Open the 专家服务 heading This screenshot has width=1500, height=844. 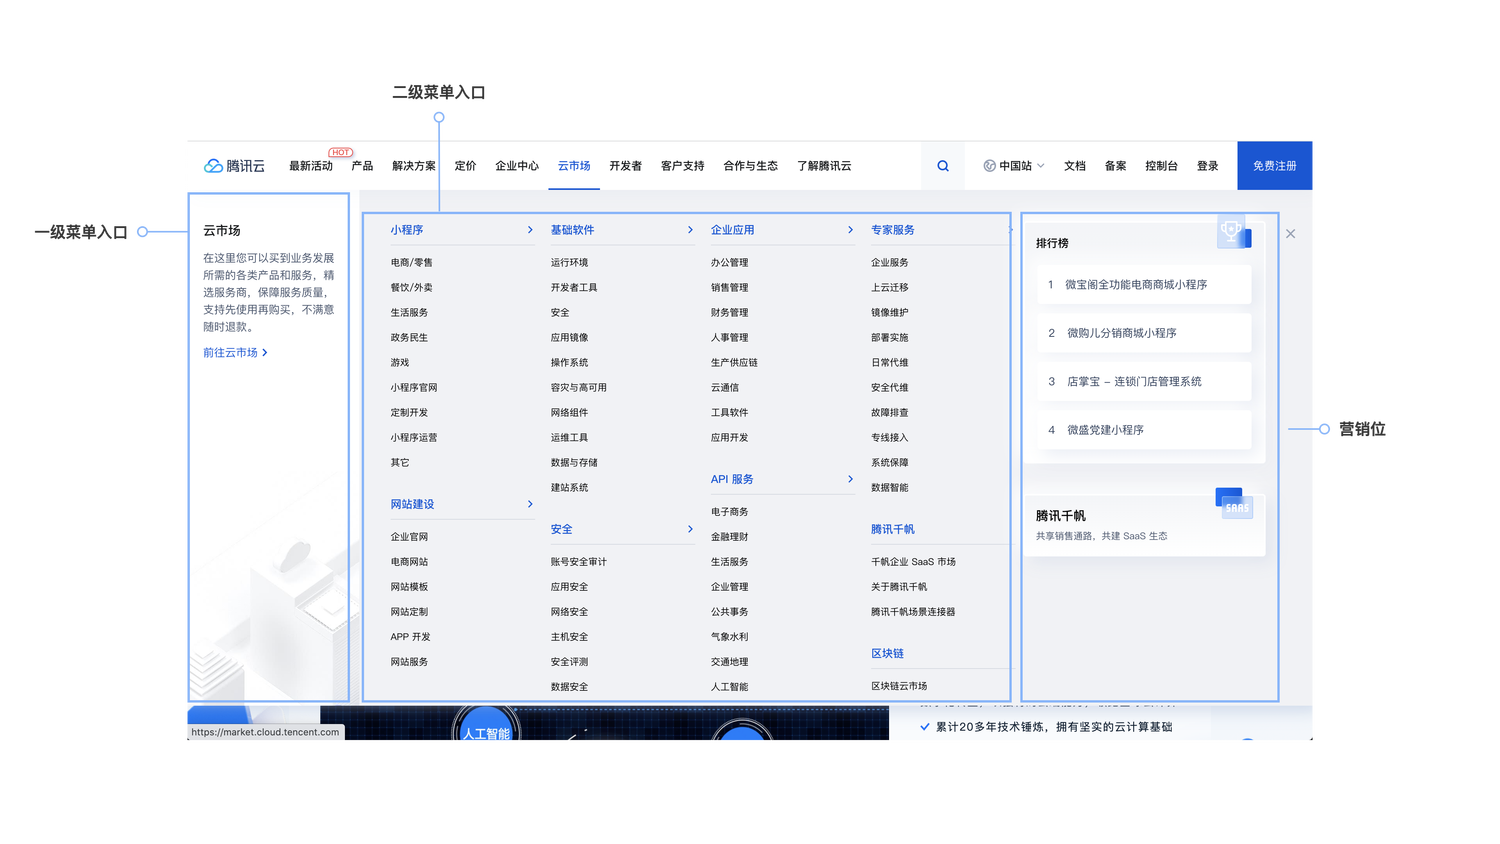coord(892,230)
